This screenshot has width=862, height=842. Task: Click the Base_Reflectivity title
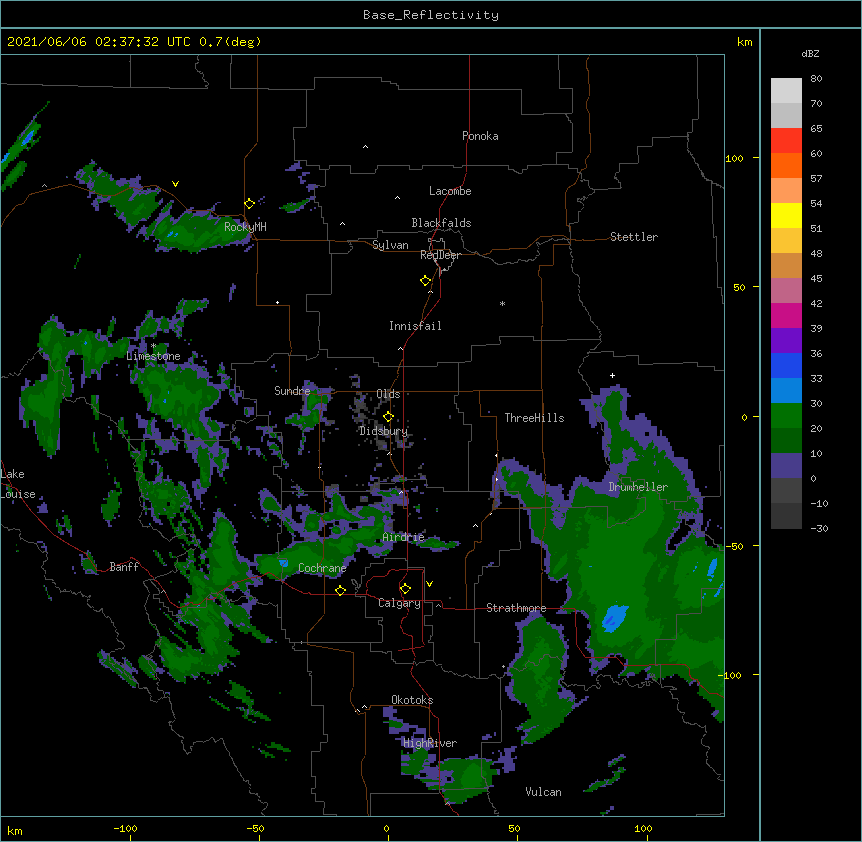431,15
